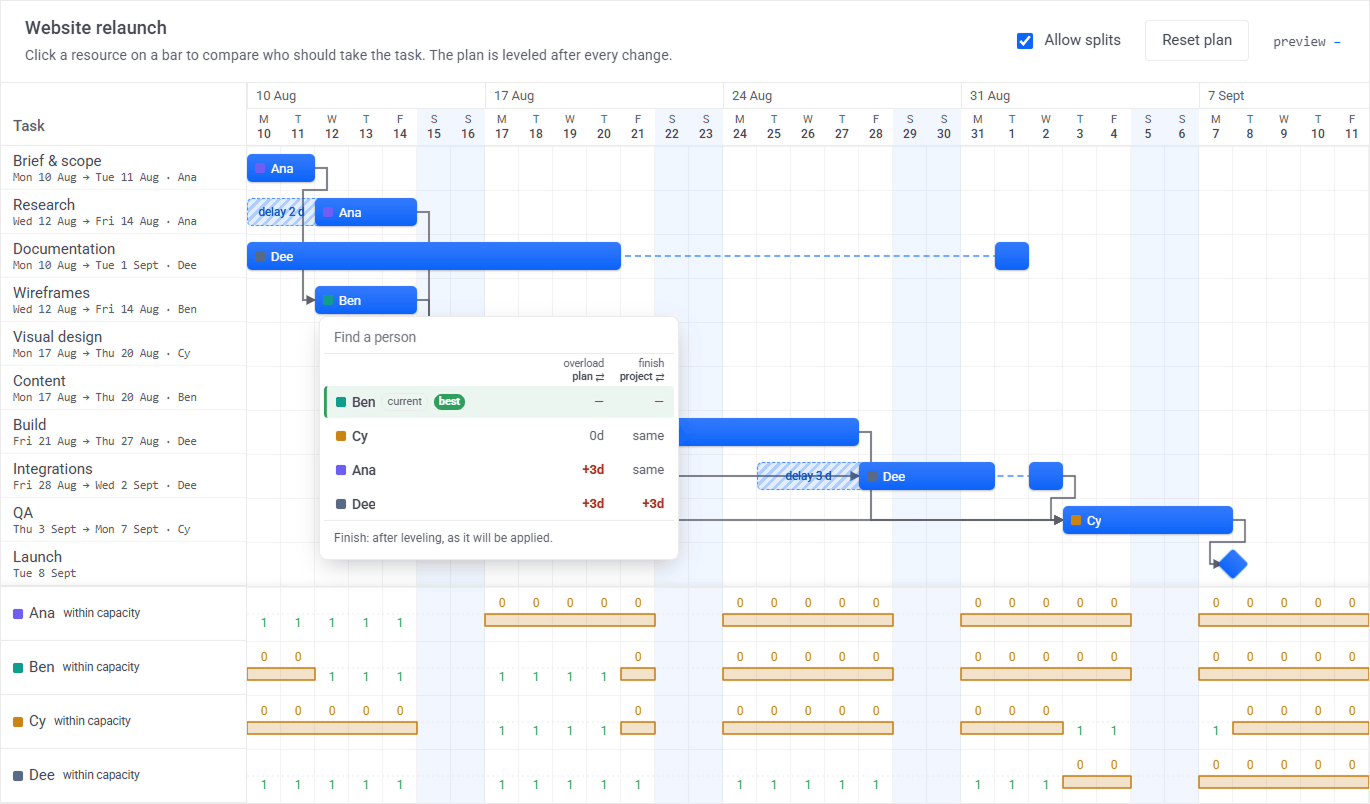The height and width of the screenshot is (804, 1370).
Task: Click the 'QA' task name
Action: [23, 513]
